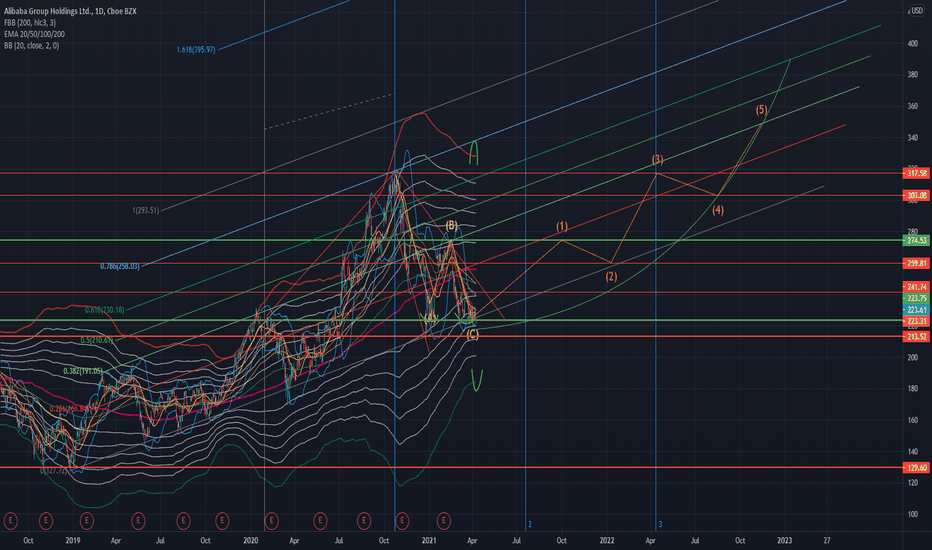Screen dimensions: 932x550
Task: Click the 223.75 green price tag
Action: (917, 298)
